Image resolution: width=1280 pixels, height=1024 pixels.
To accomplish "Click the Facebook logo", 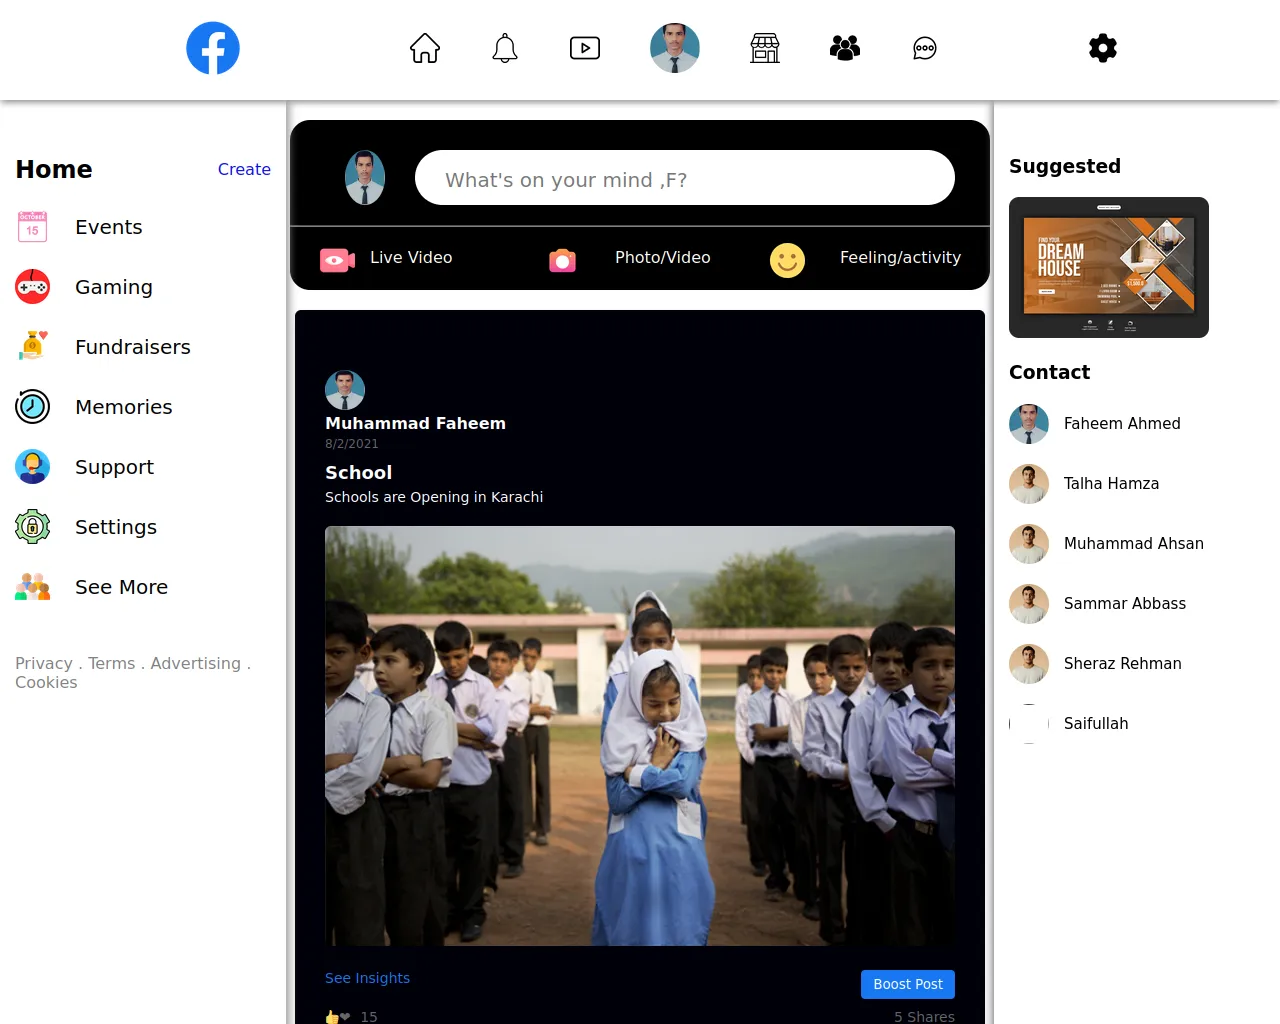I will click(x=212, y=47).
